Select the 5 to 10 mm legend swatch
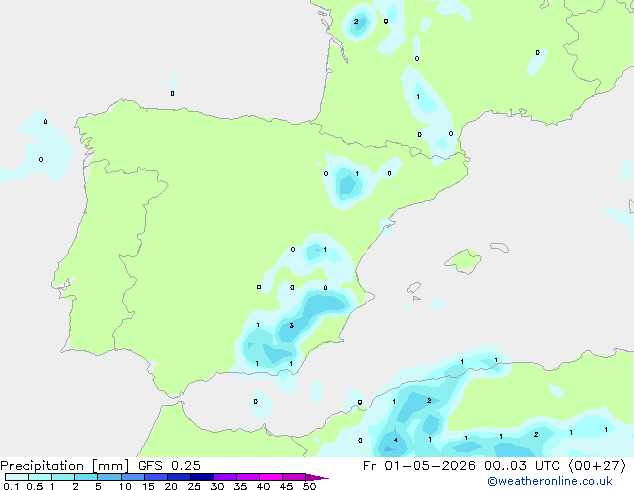This screenshot has width=634, height=490. point(109,477)
